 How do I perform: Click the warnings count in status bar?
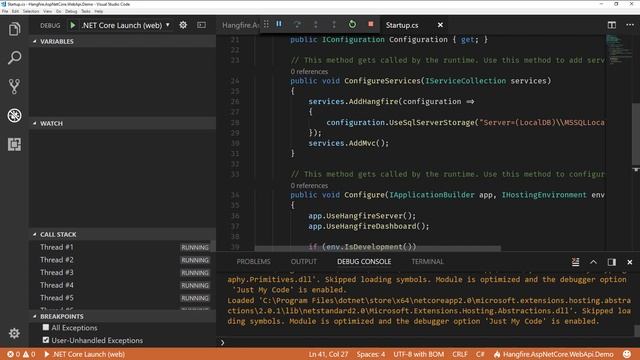pyautogui.click(x=29, y=354)
